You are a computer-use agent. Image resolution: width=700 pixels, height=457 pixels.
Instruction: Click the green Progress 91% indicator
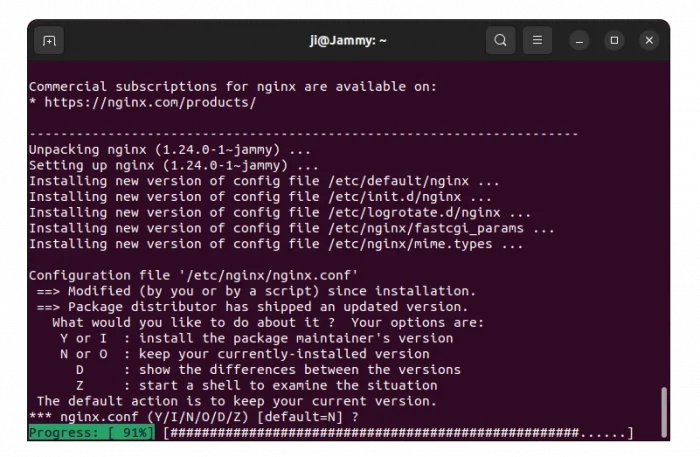(91, 433)
